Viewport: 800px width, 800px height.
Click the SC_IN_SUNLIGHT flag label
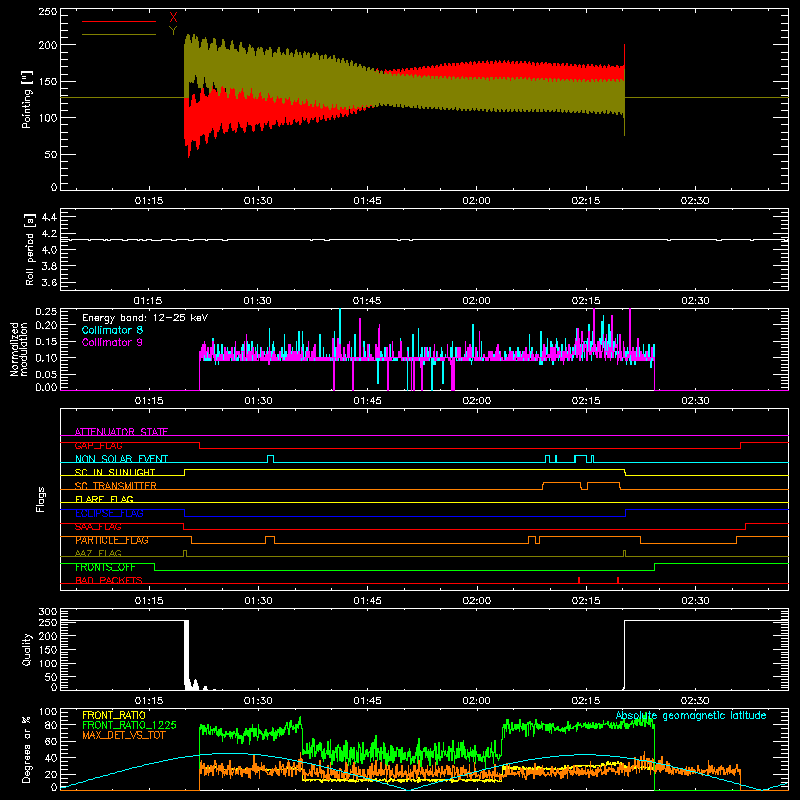pyautogui.click(x=115, y=472)
